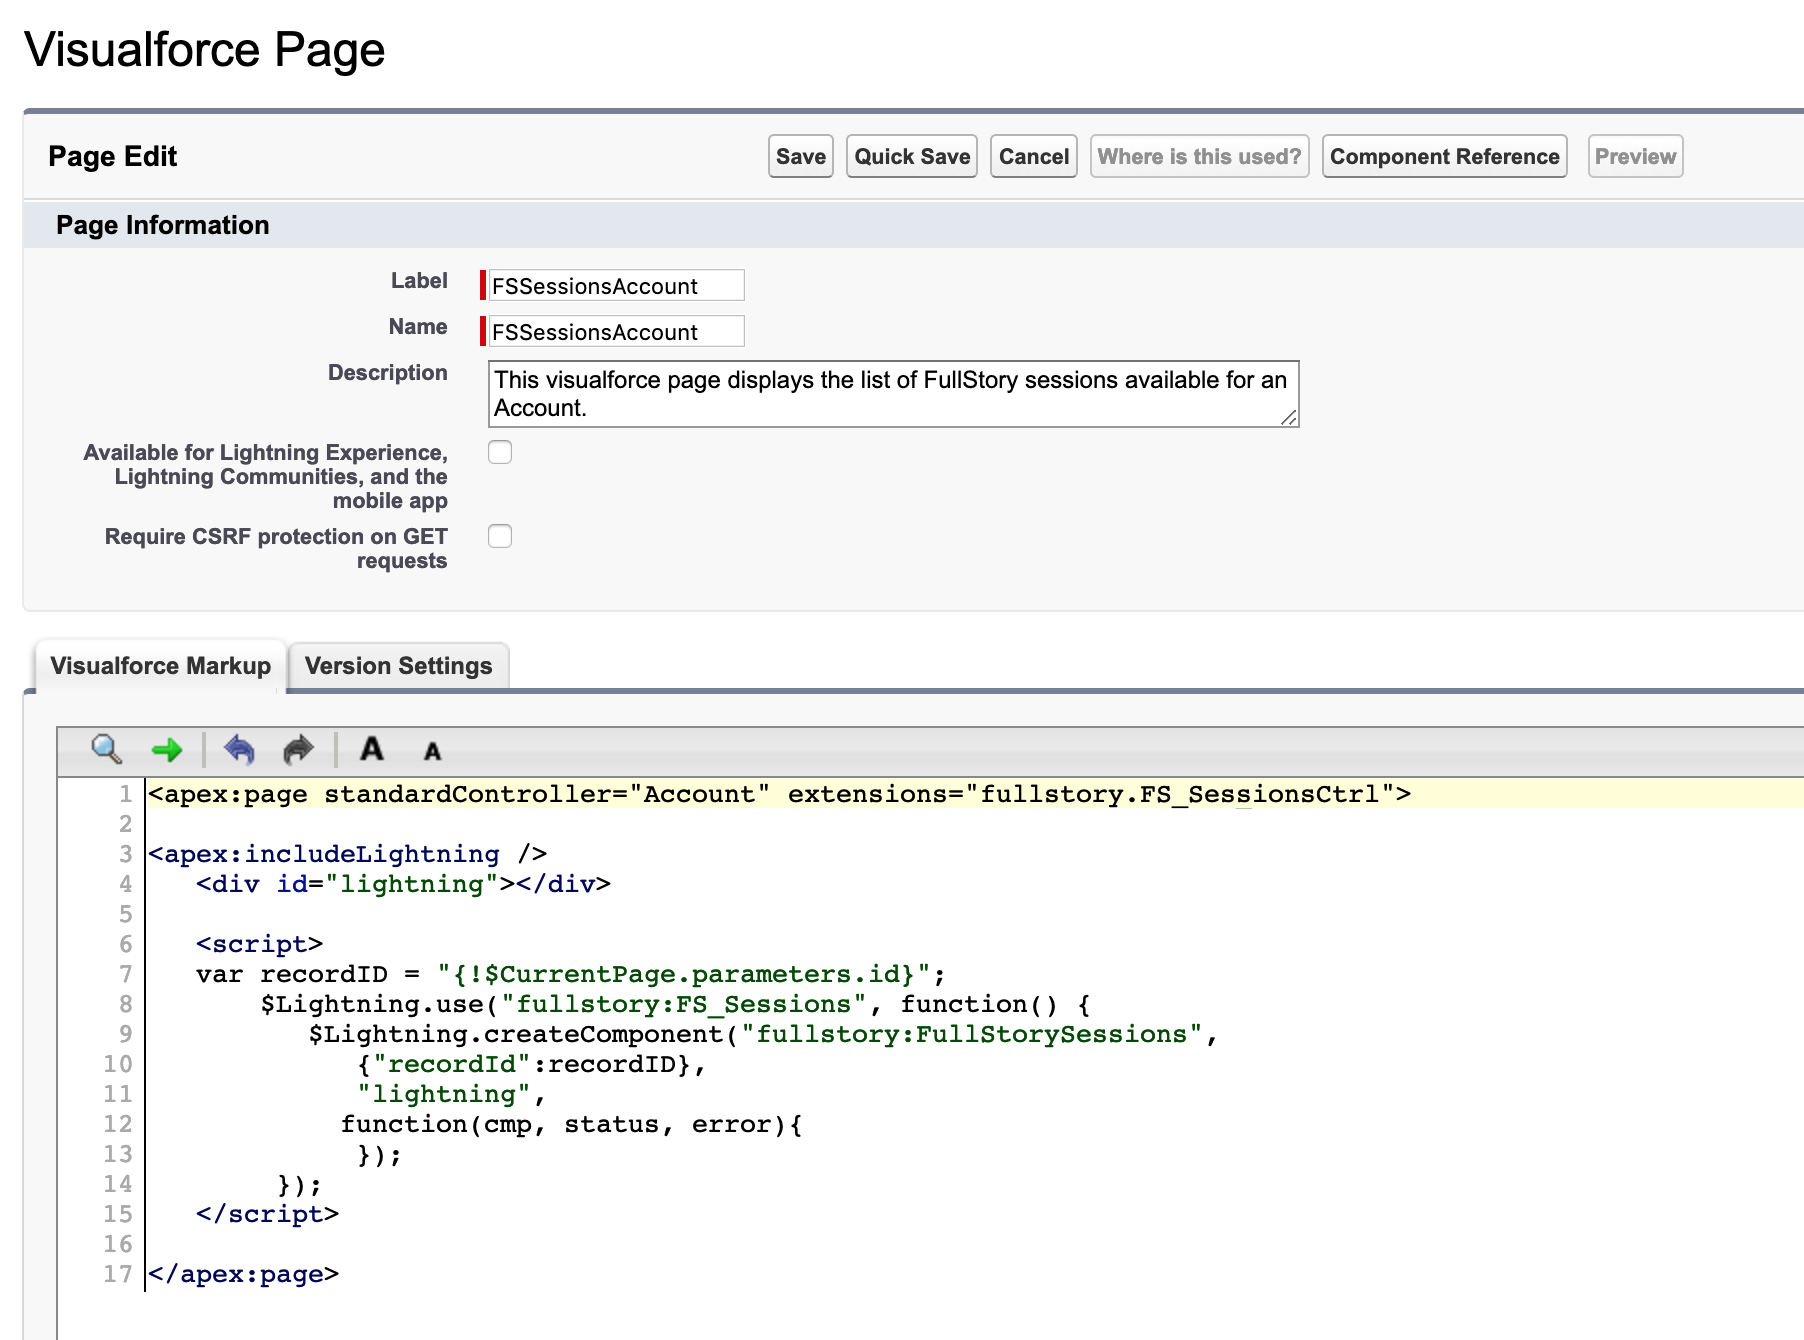Click the $Lightning.use code line
Image resolution: width=1804 pixels, height=1340 pixels.
[x=676, y=1004]
